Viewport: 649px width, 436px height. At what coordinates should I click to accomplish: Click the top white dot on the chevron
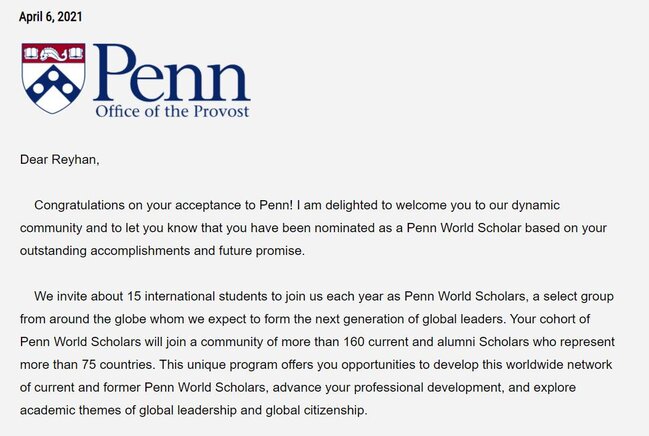coord(53,75)
